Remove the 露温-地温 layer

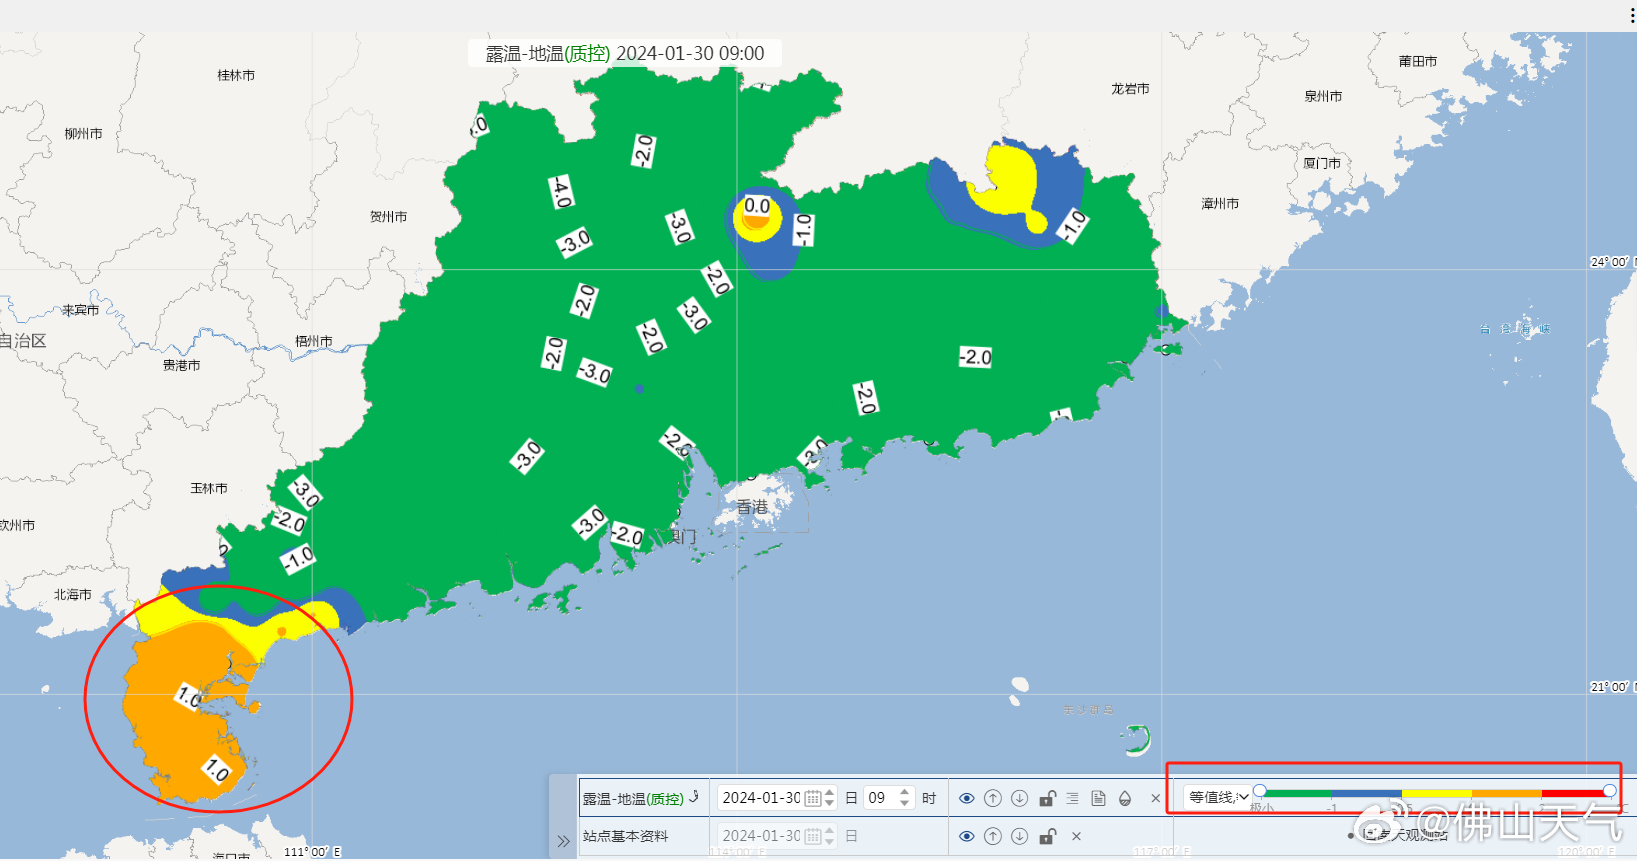[x=1155, y=798]
